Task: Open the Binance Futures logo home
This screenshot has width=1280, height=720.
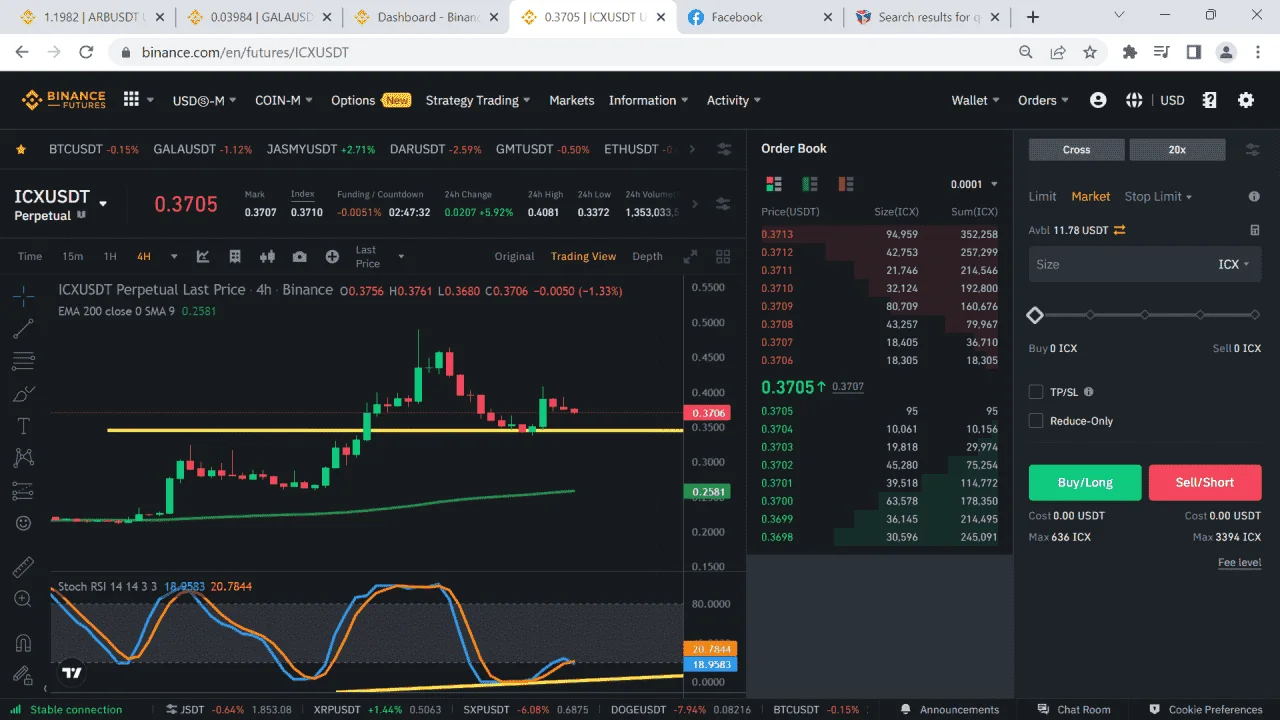Action: (63, 100)
